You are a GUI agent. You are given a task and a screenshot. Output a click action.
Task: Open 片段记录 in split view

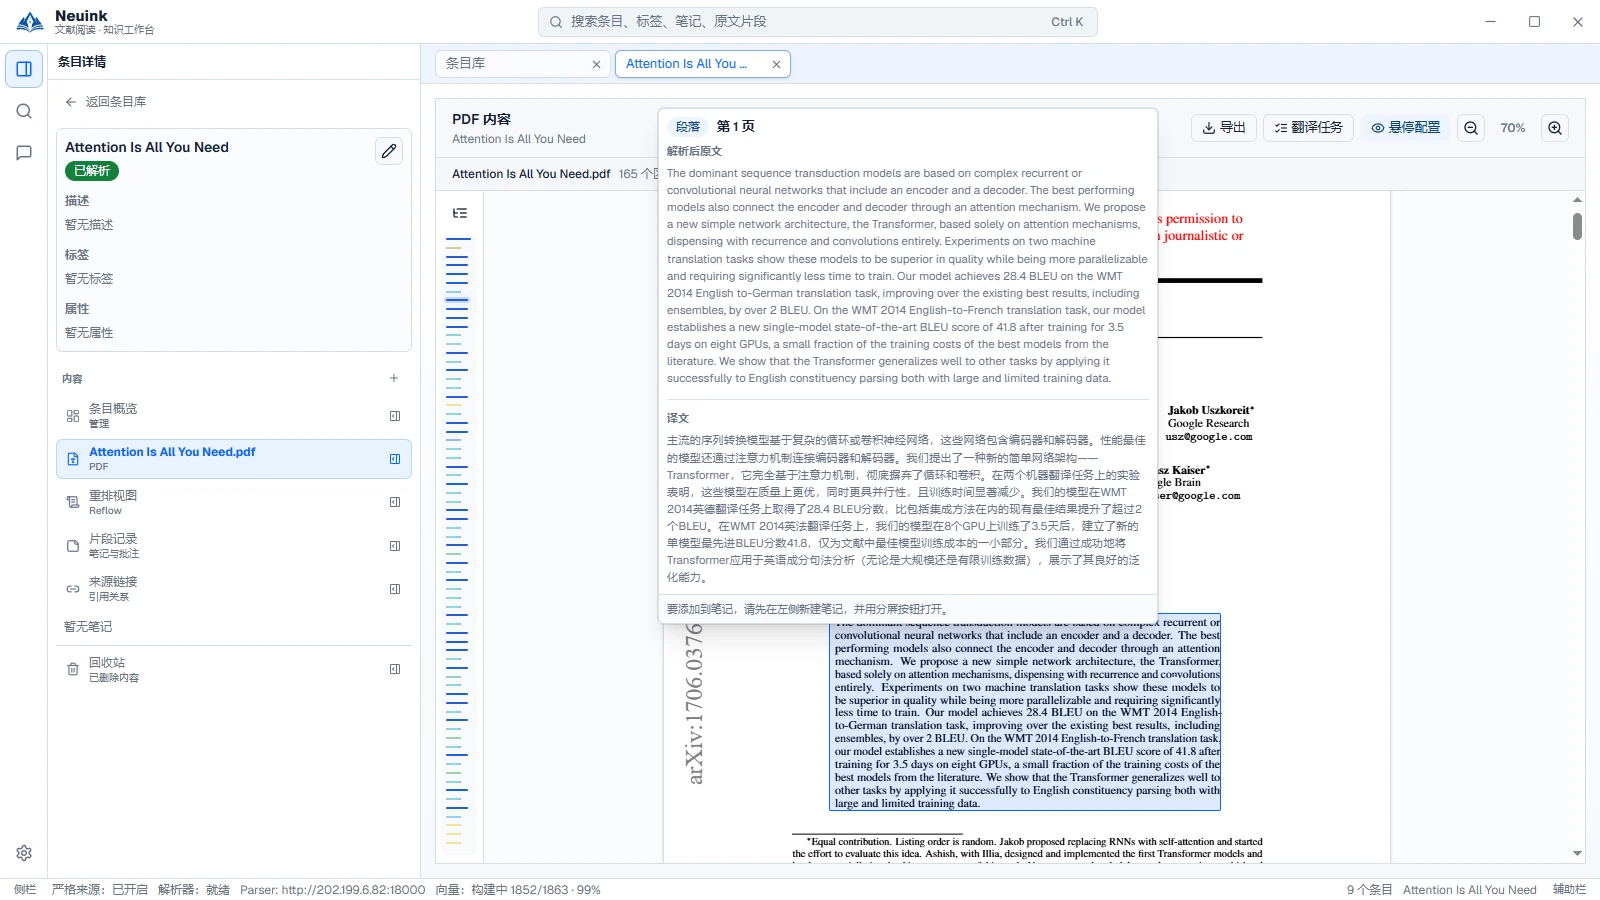(x=395, y=546)
